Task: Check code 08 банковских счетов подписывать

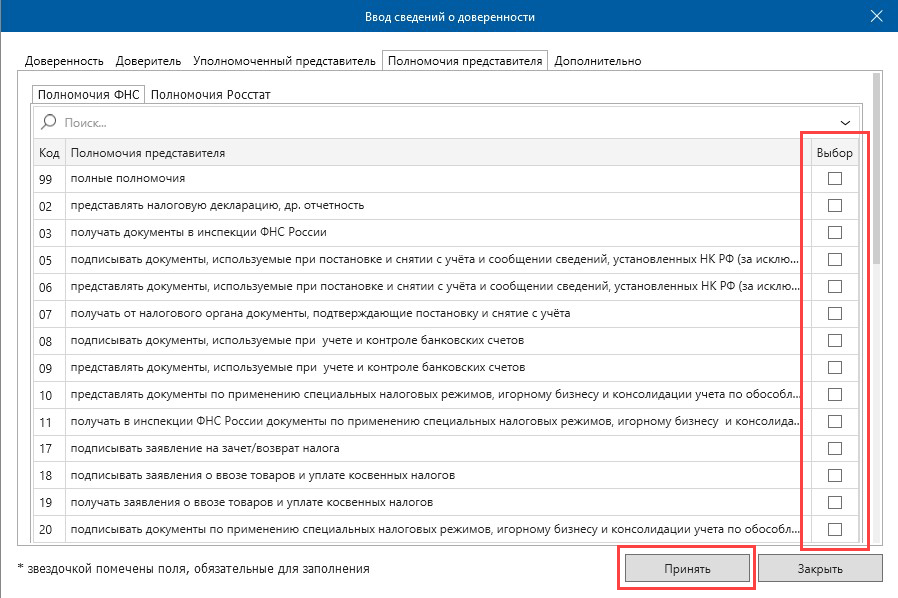Action: 834,340
